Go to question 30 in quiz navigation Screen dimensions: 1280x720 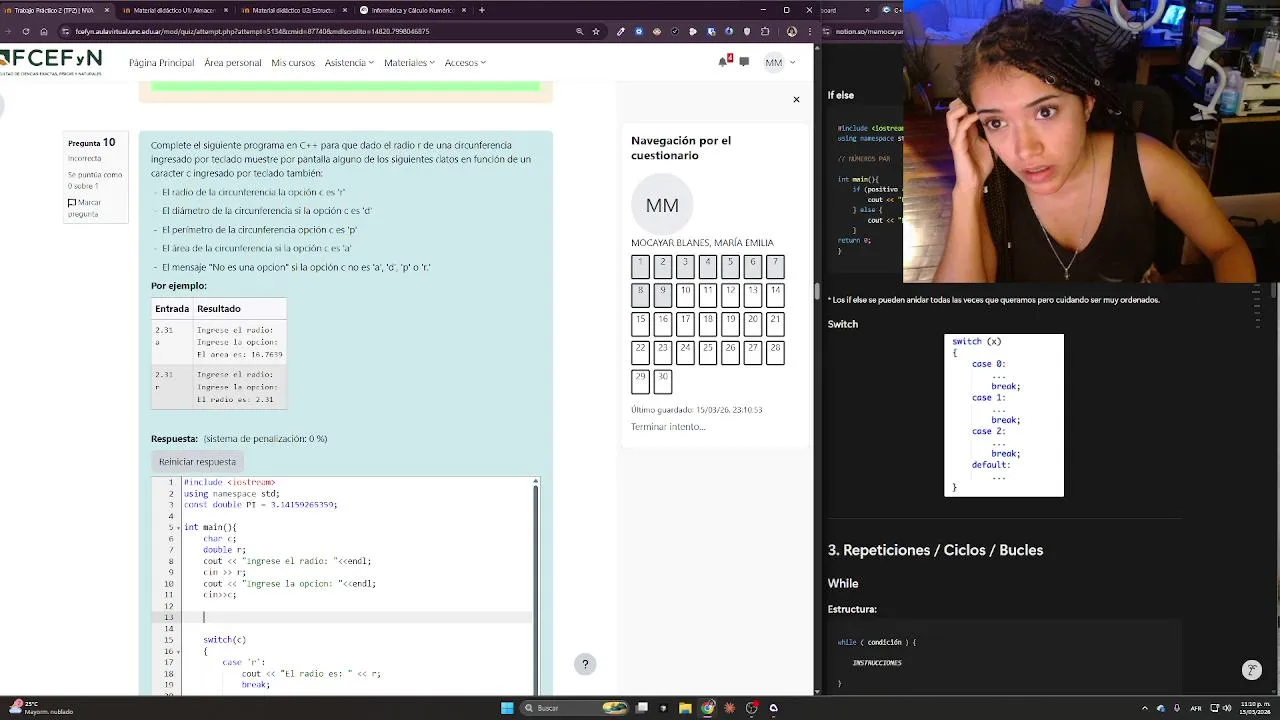662,381
